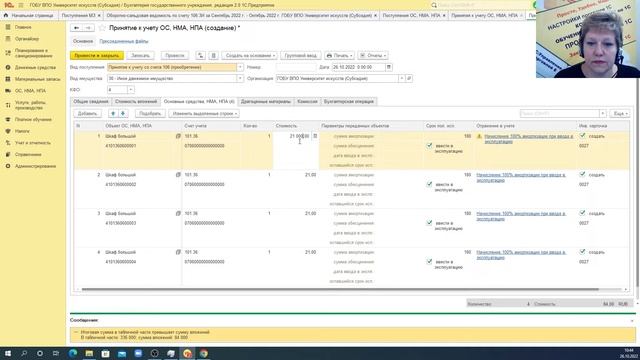Open Изменить выделенные строки dropdown
This screenshot has height=360, width=640.
[204, 113]
